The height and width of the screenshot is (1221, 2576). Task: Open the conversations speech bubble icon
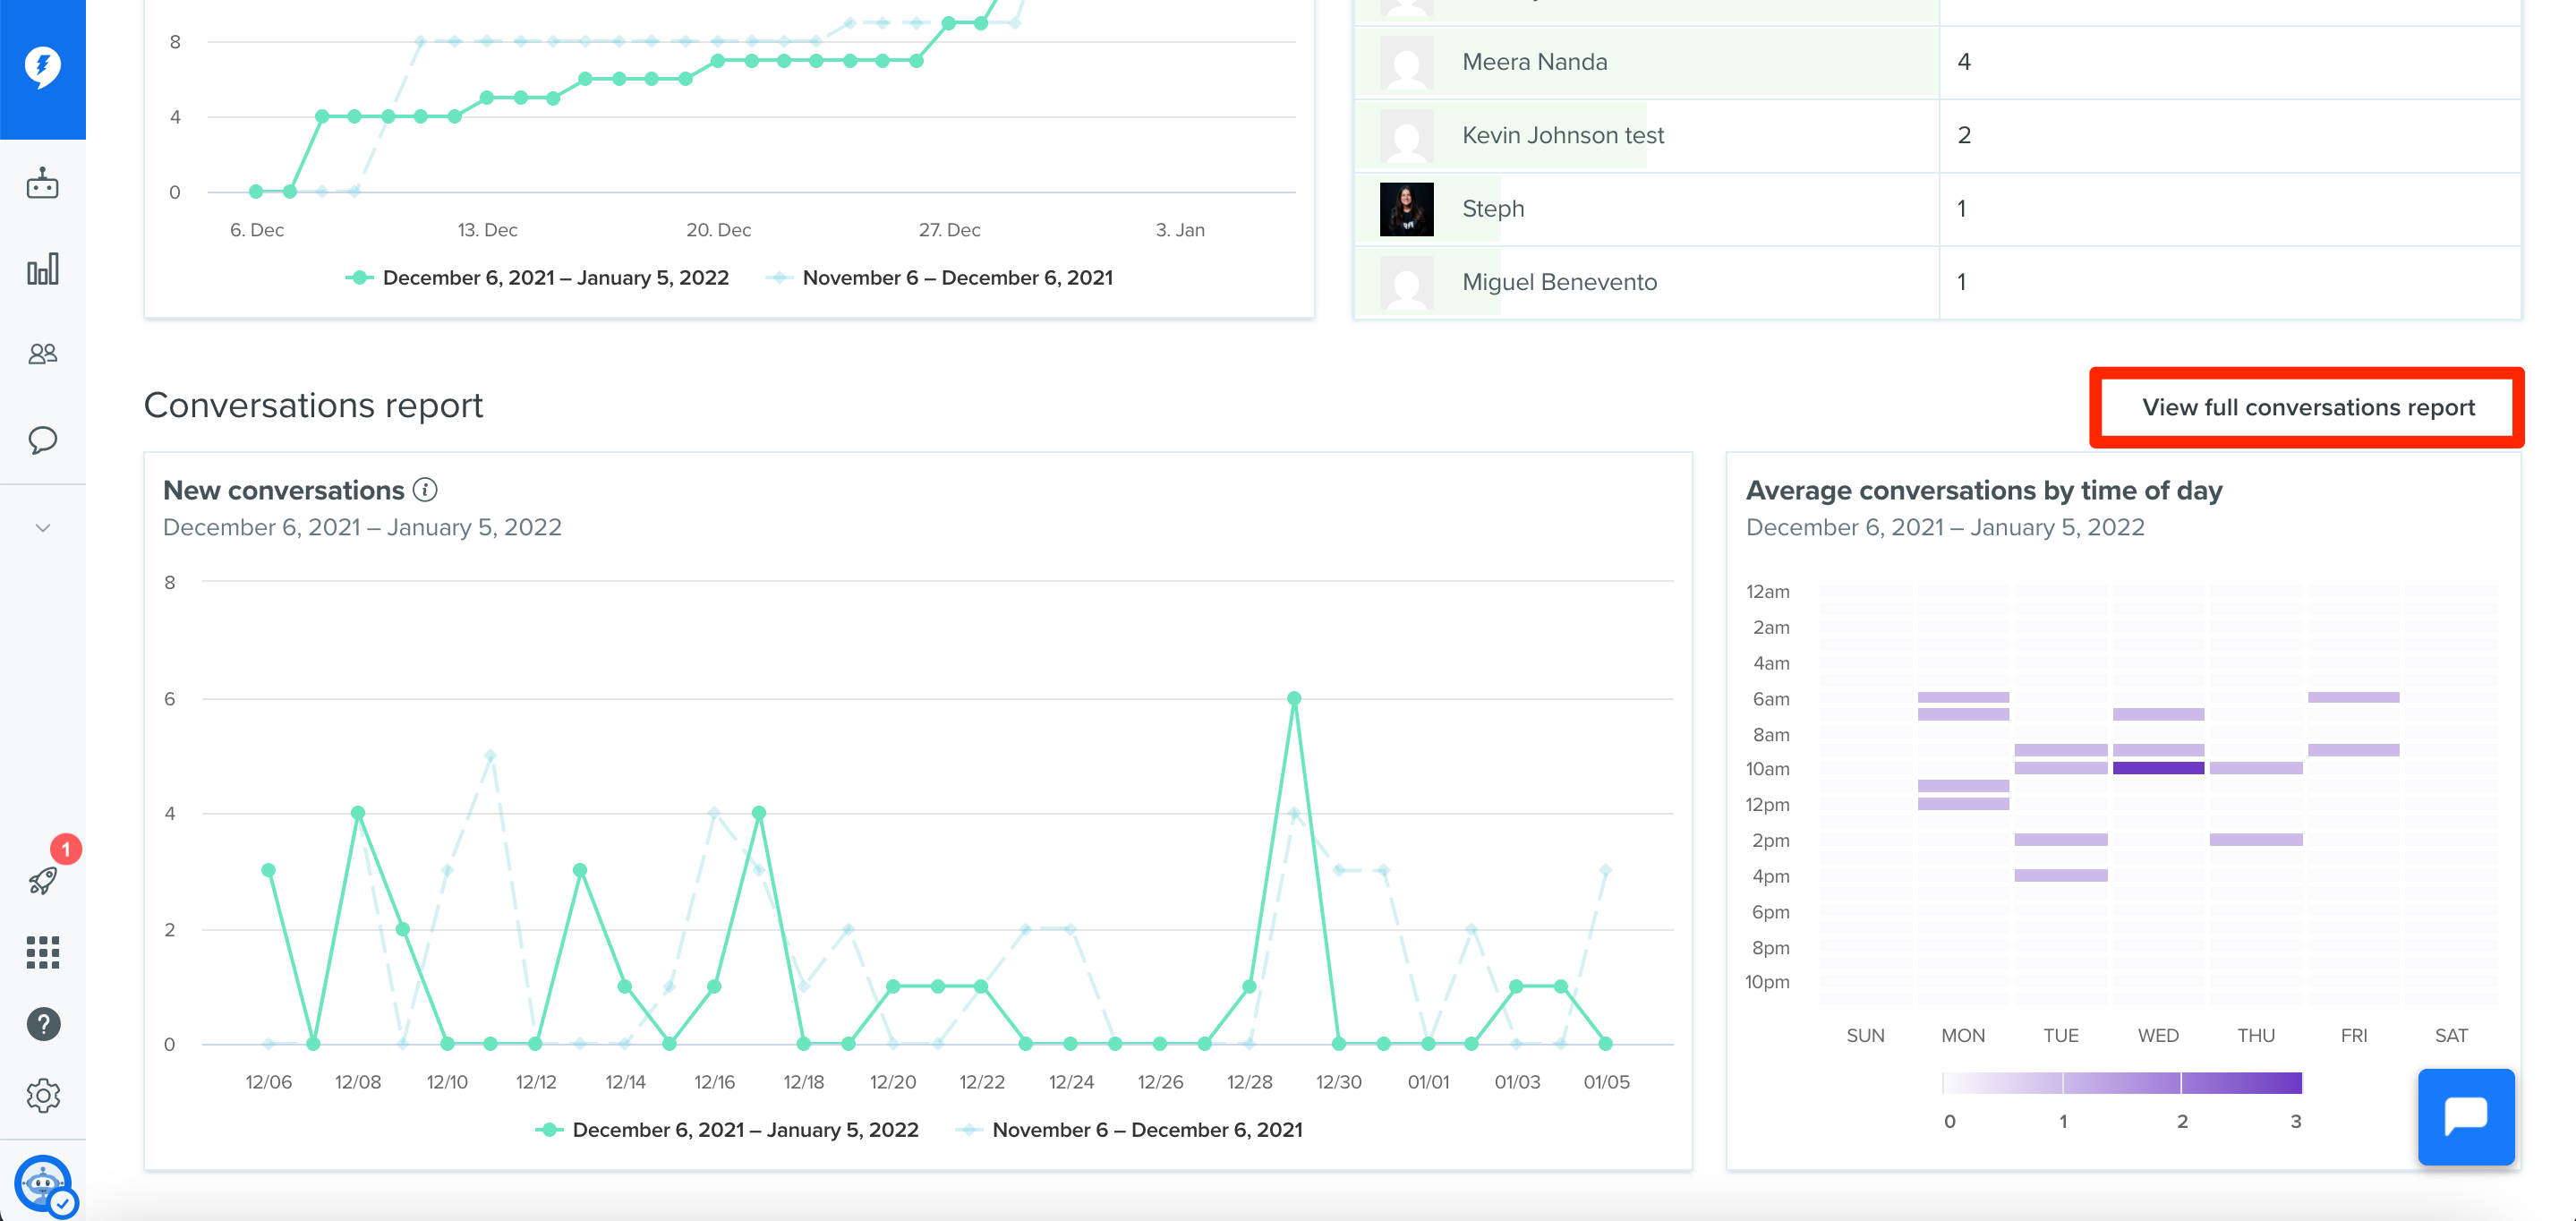(42, 440)
